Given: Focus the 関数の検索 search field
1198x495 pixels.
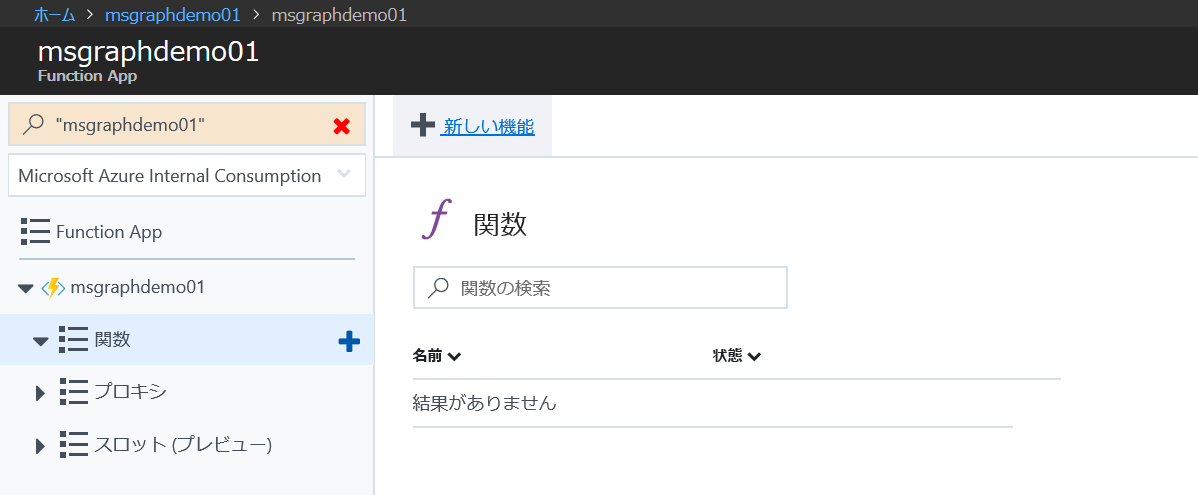Looking at the screenshot, I should pos(600,288).
